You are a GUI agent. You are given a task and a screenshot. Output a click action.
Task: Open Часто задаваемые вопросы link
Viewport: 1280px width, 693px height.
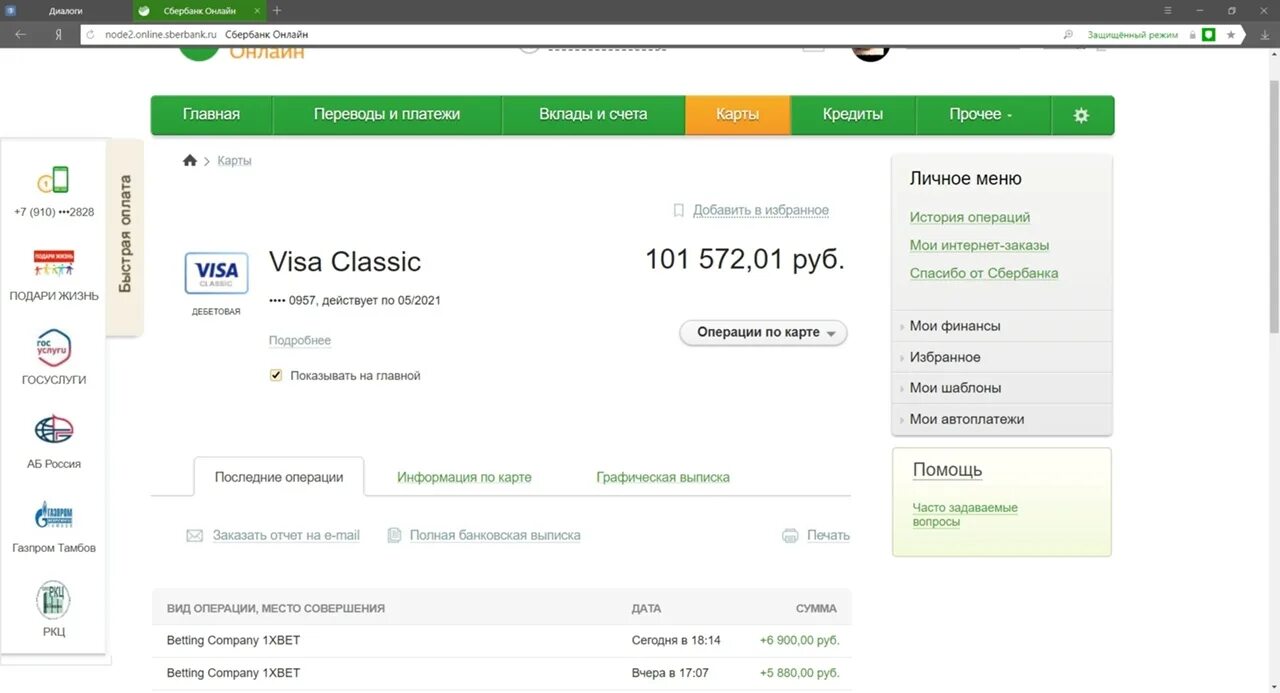(x=965, y=514)
